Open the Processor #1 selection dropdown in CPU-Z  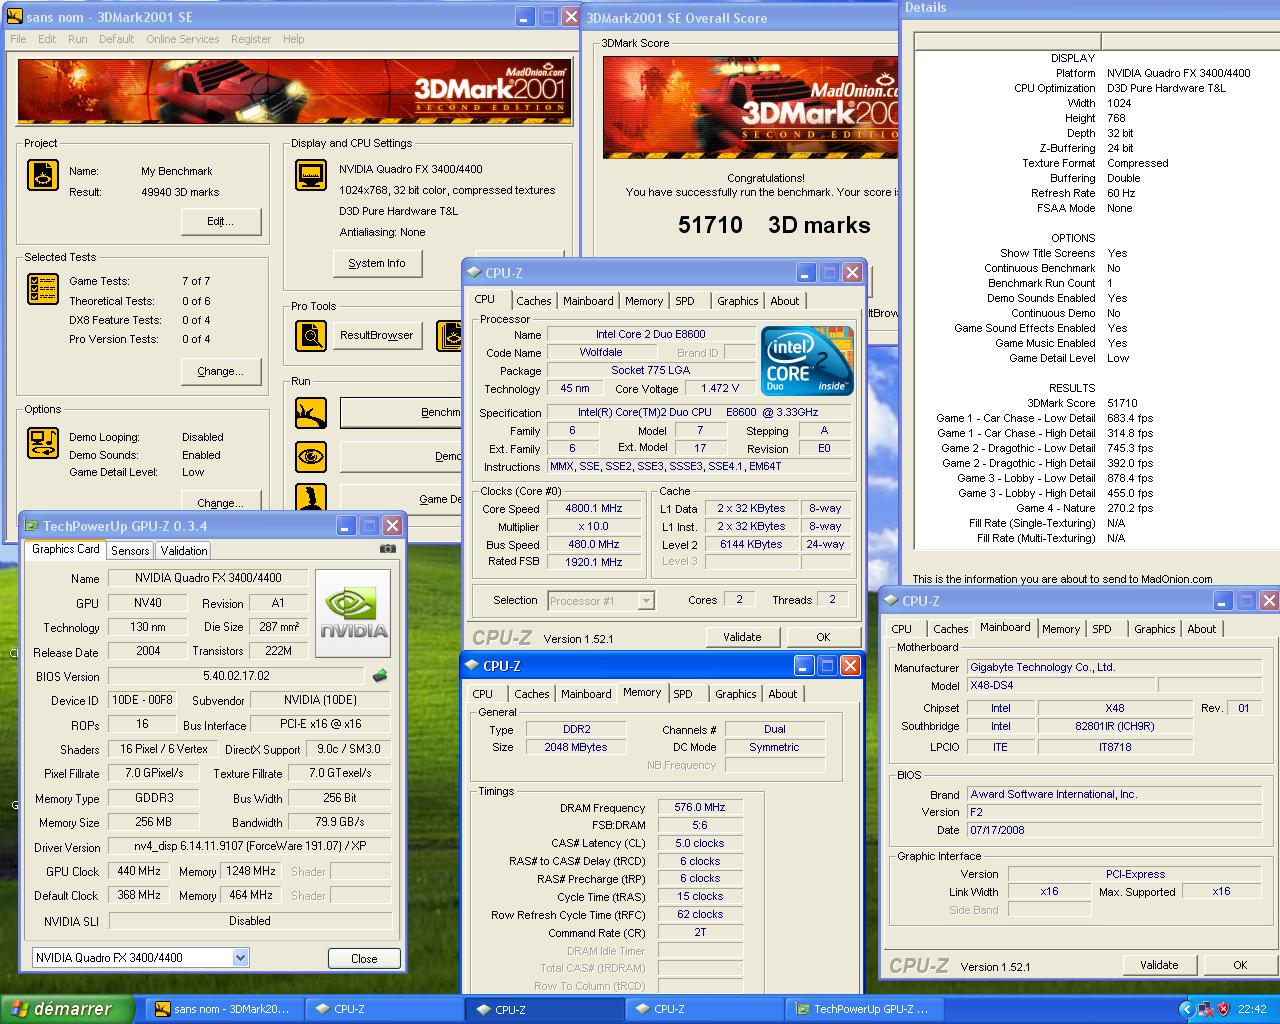(x=646, y=600)
